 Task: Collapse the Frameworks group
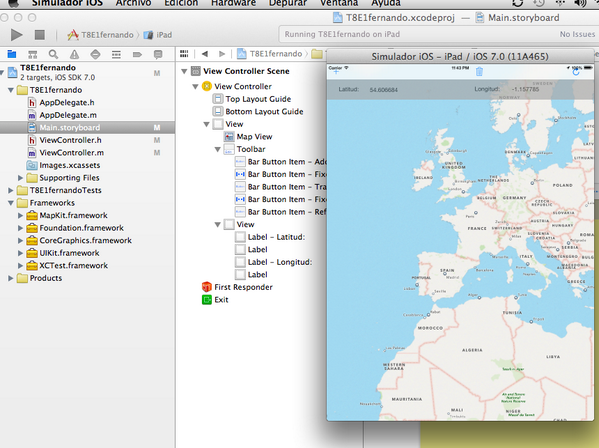[11, 203]
